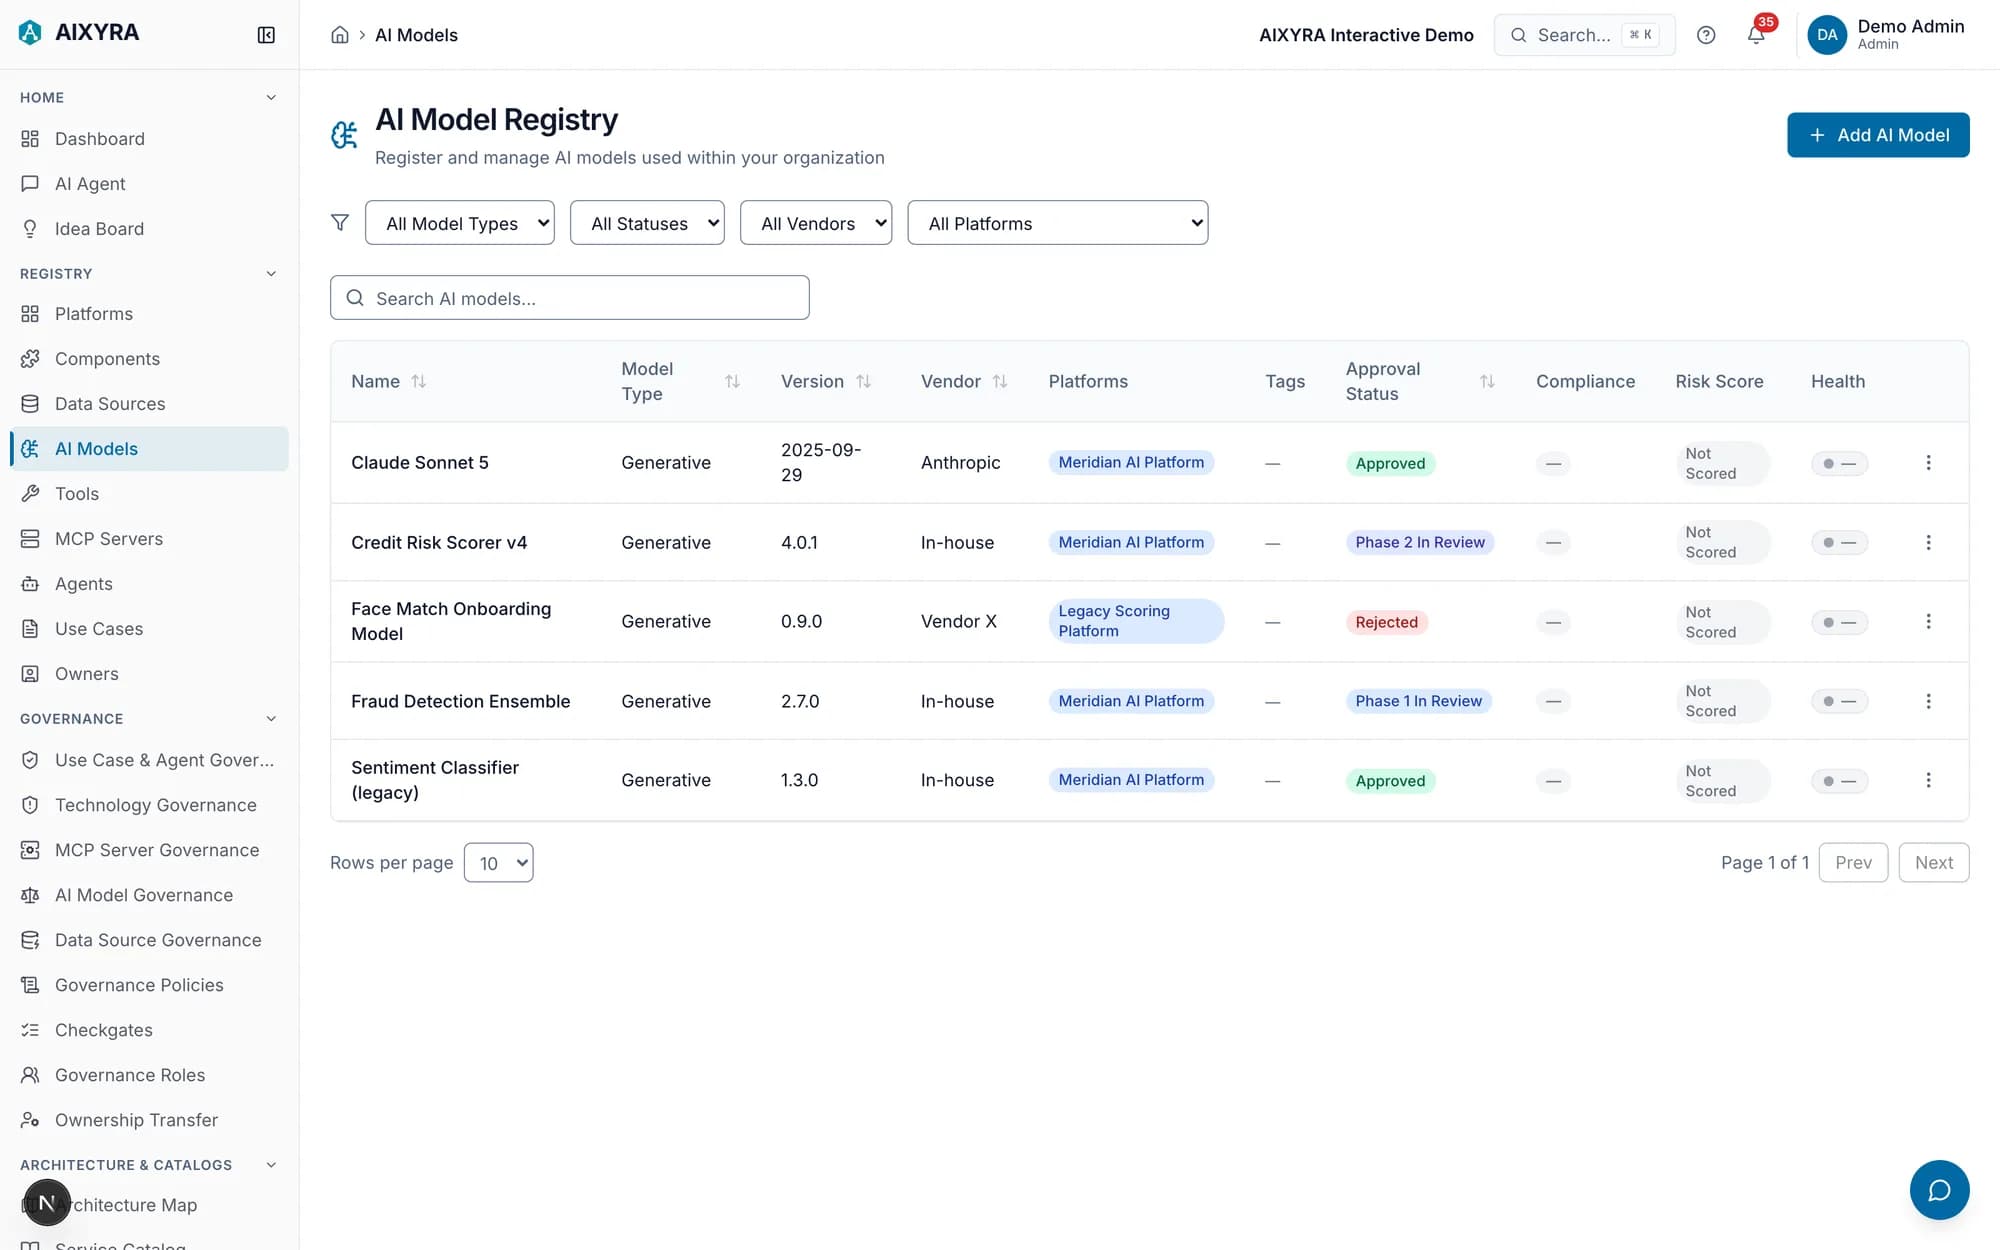Open Fraud Detection Ensemble model entry
Screen dimensions: 2000x1250
(460, 701)
